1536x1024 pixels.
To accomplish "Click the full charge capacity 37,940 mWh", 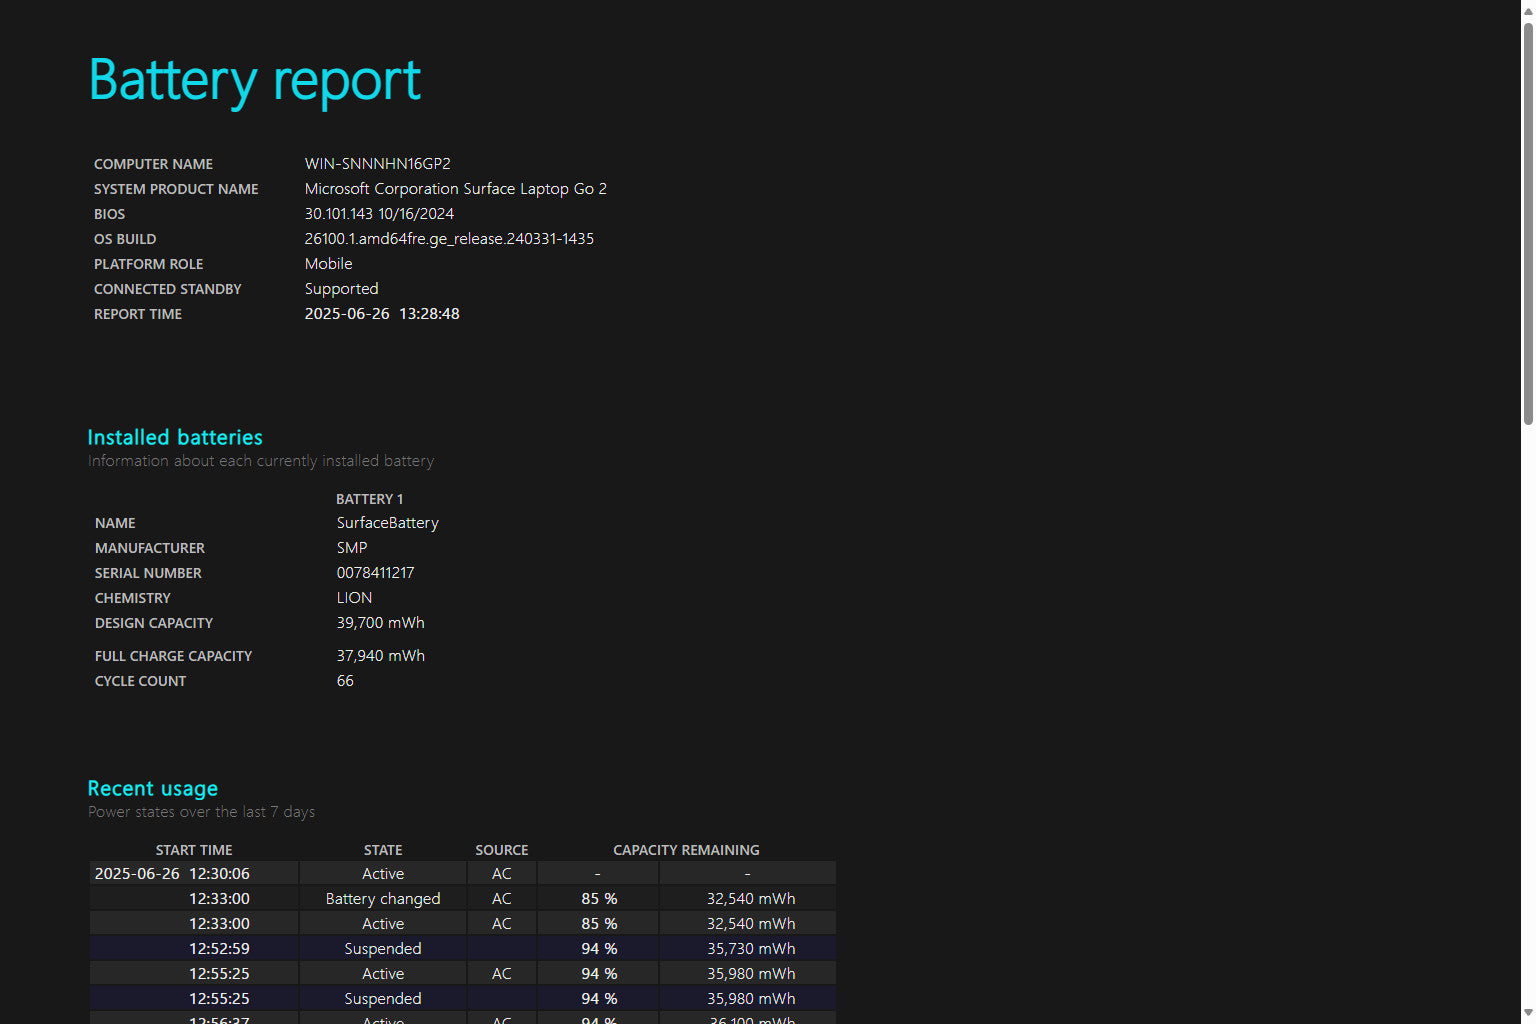I will pyautogui.click(x=380, y=656).
